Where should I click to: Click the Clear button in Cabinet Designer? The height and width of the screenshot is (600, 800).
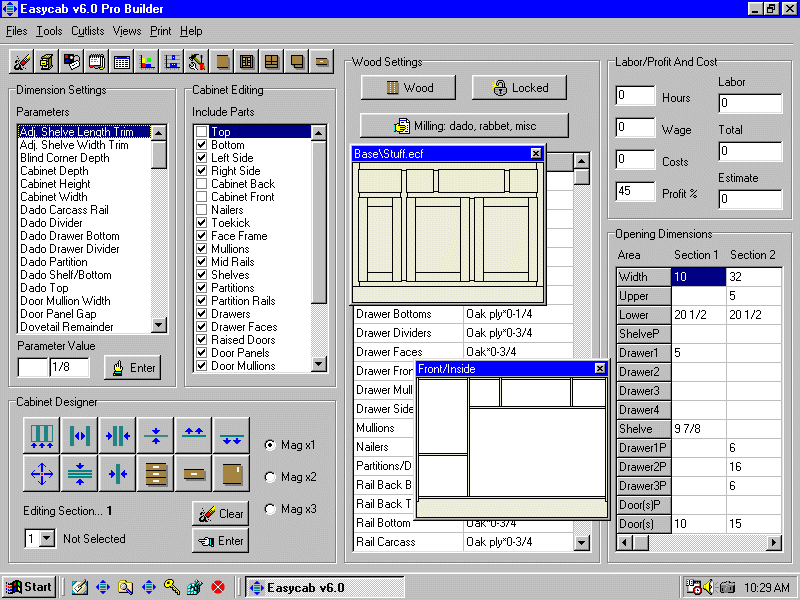[220, 514]
